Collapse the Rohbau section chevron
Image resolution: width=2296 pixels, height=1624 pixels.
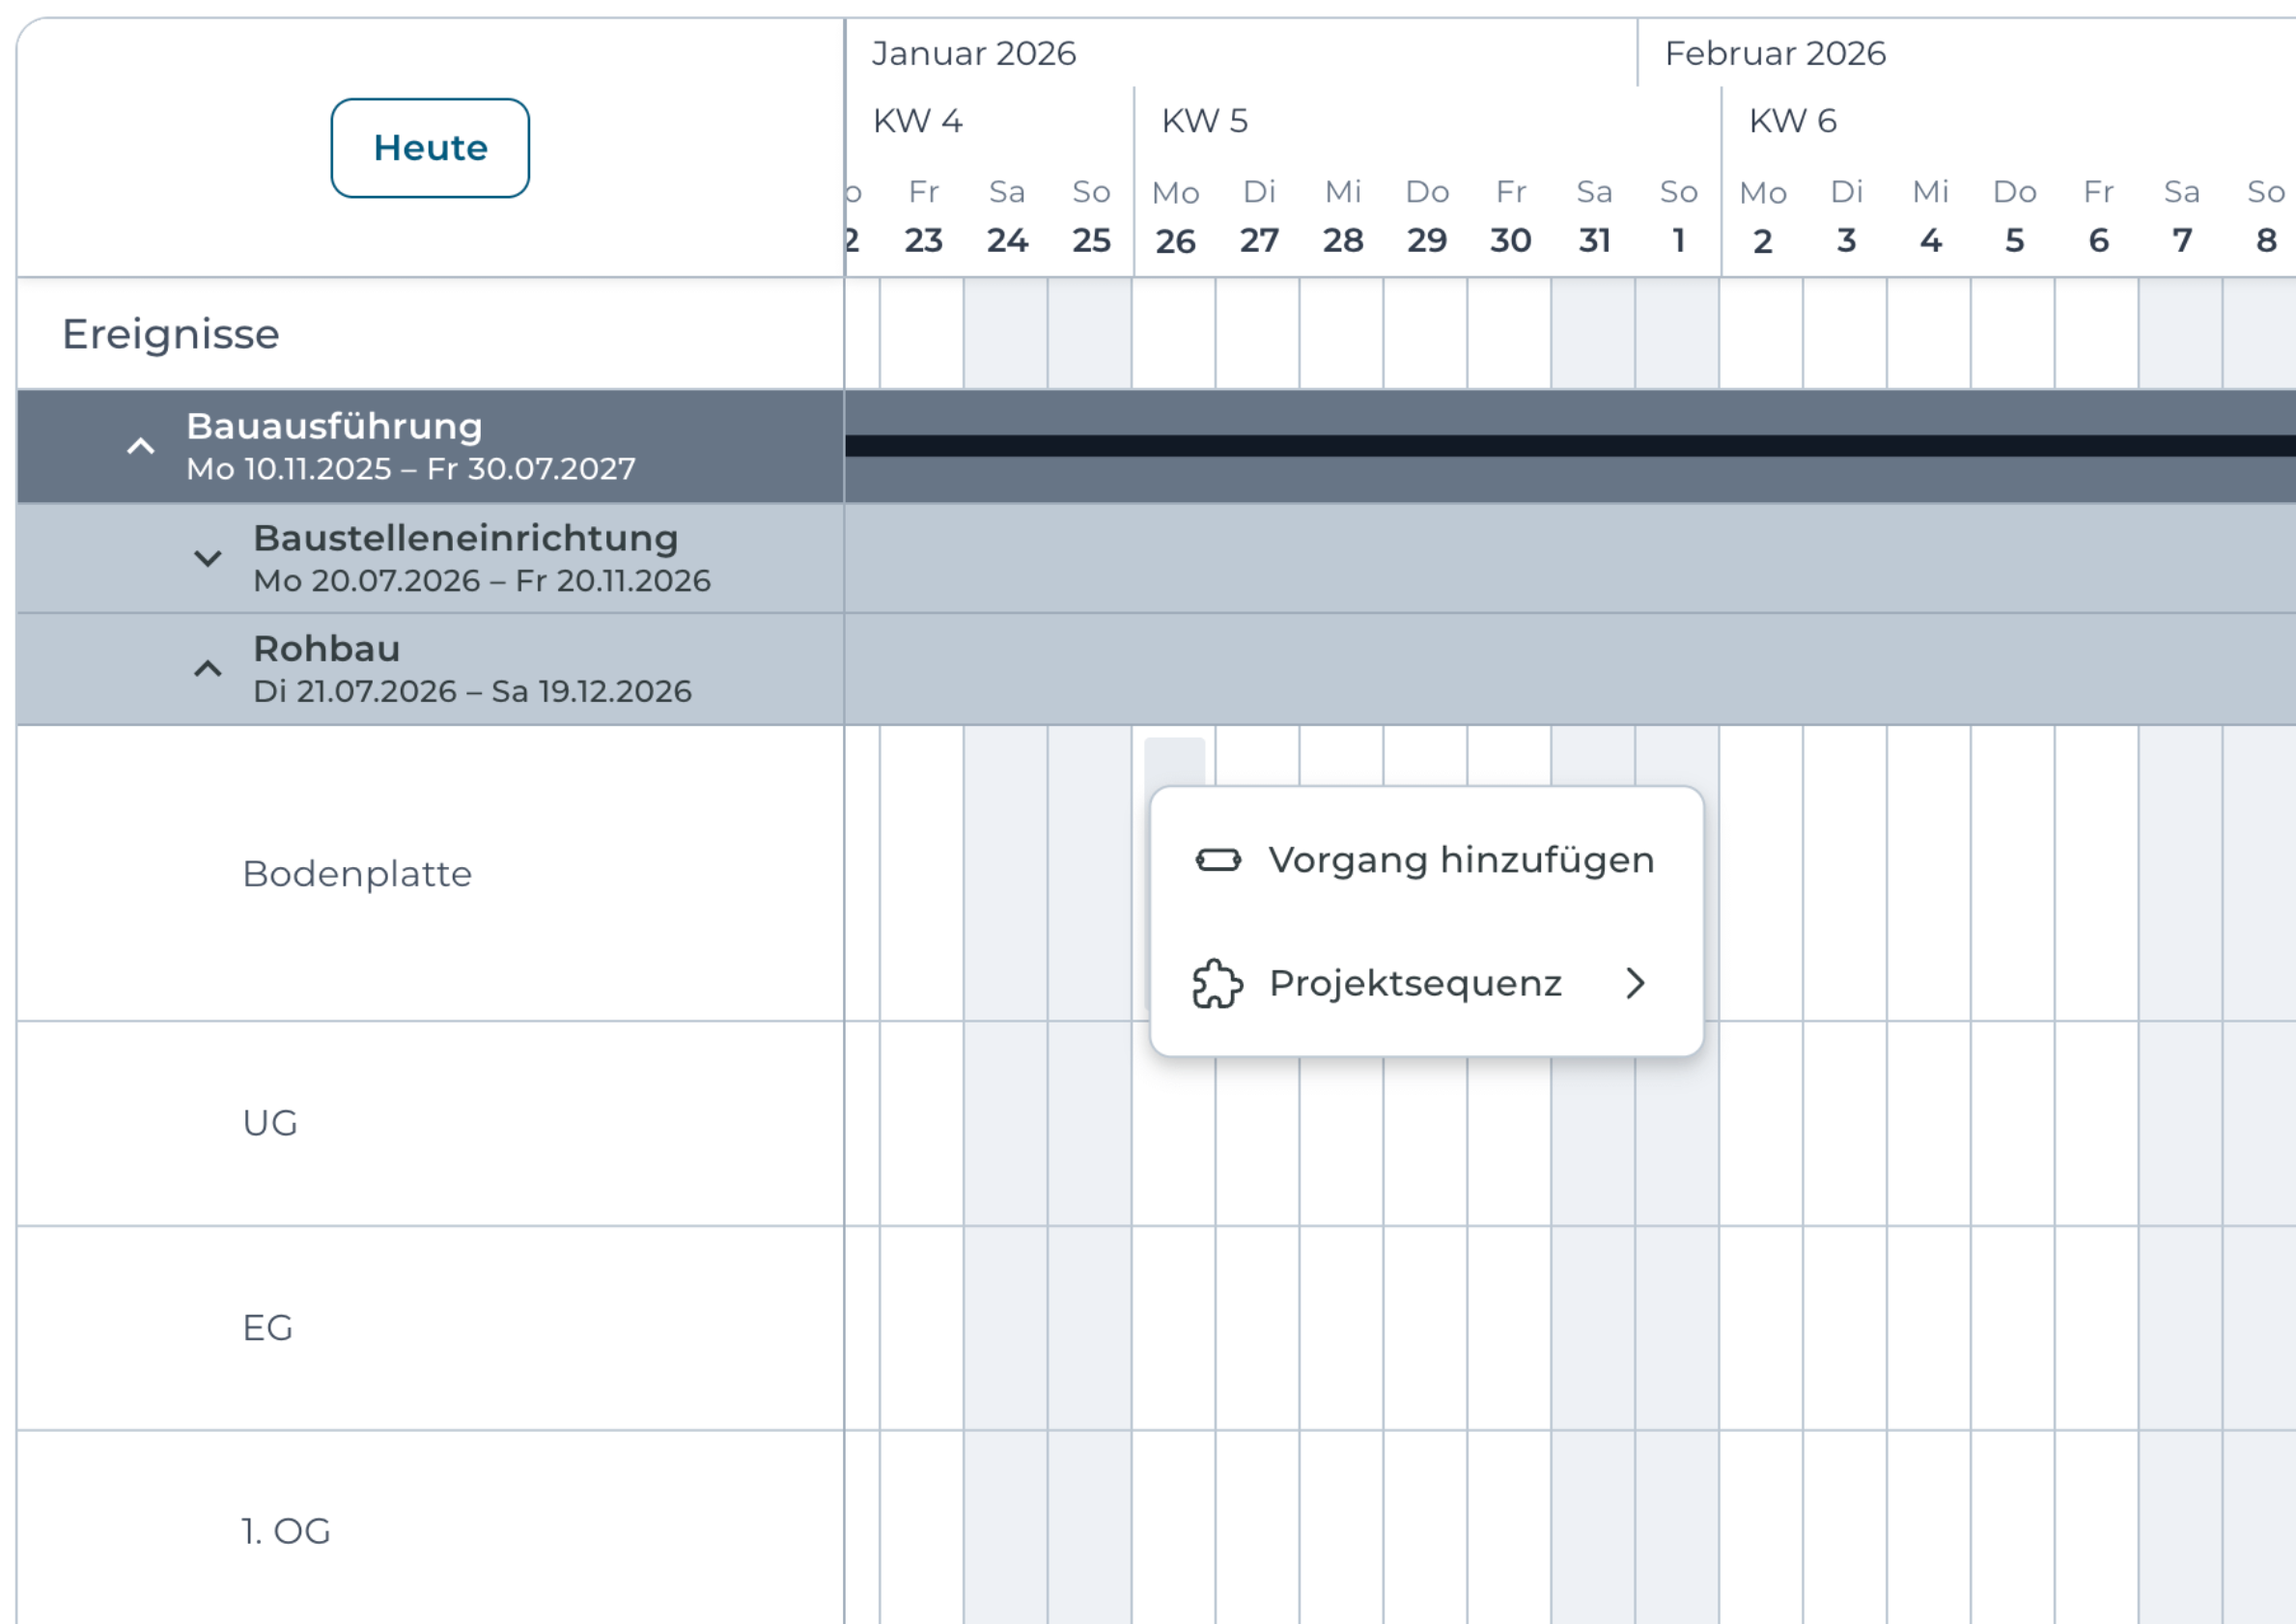207,669
